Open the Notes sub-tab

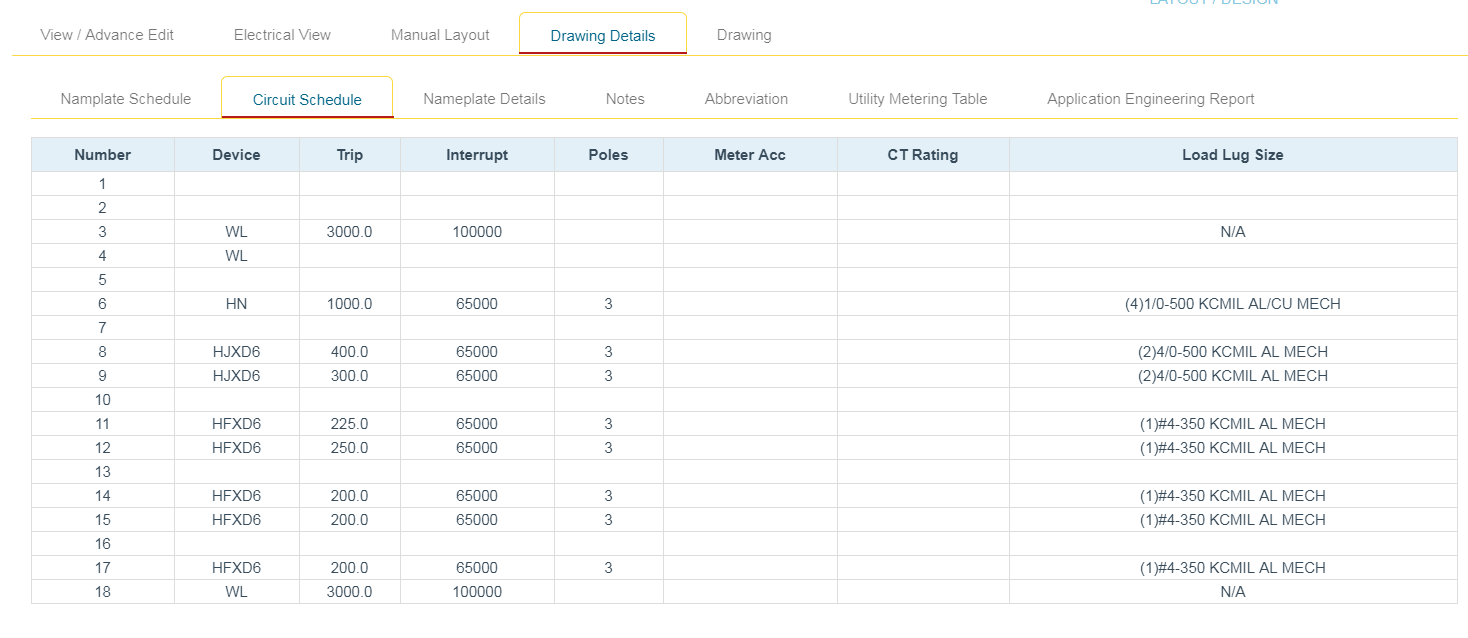(x=624, y=98)
